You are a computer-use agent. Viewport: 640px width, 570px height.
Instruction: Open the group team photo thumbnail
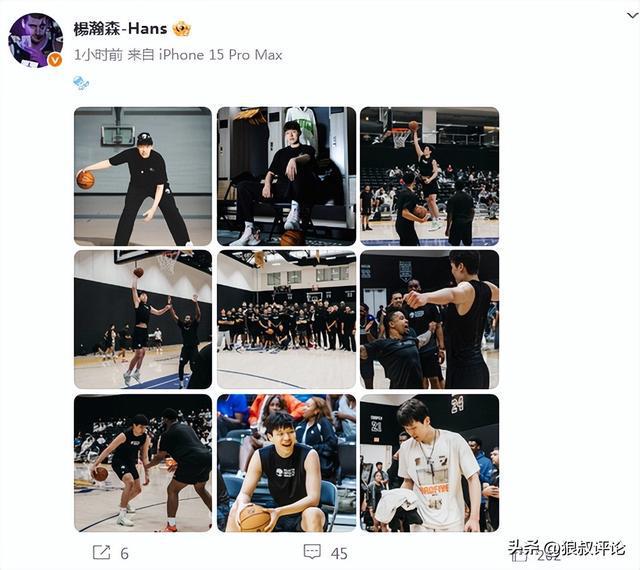(287, 320)
